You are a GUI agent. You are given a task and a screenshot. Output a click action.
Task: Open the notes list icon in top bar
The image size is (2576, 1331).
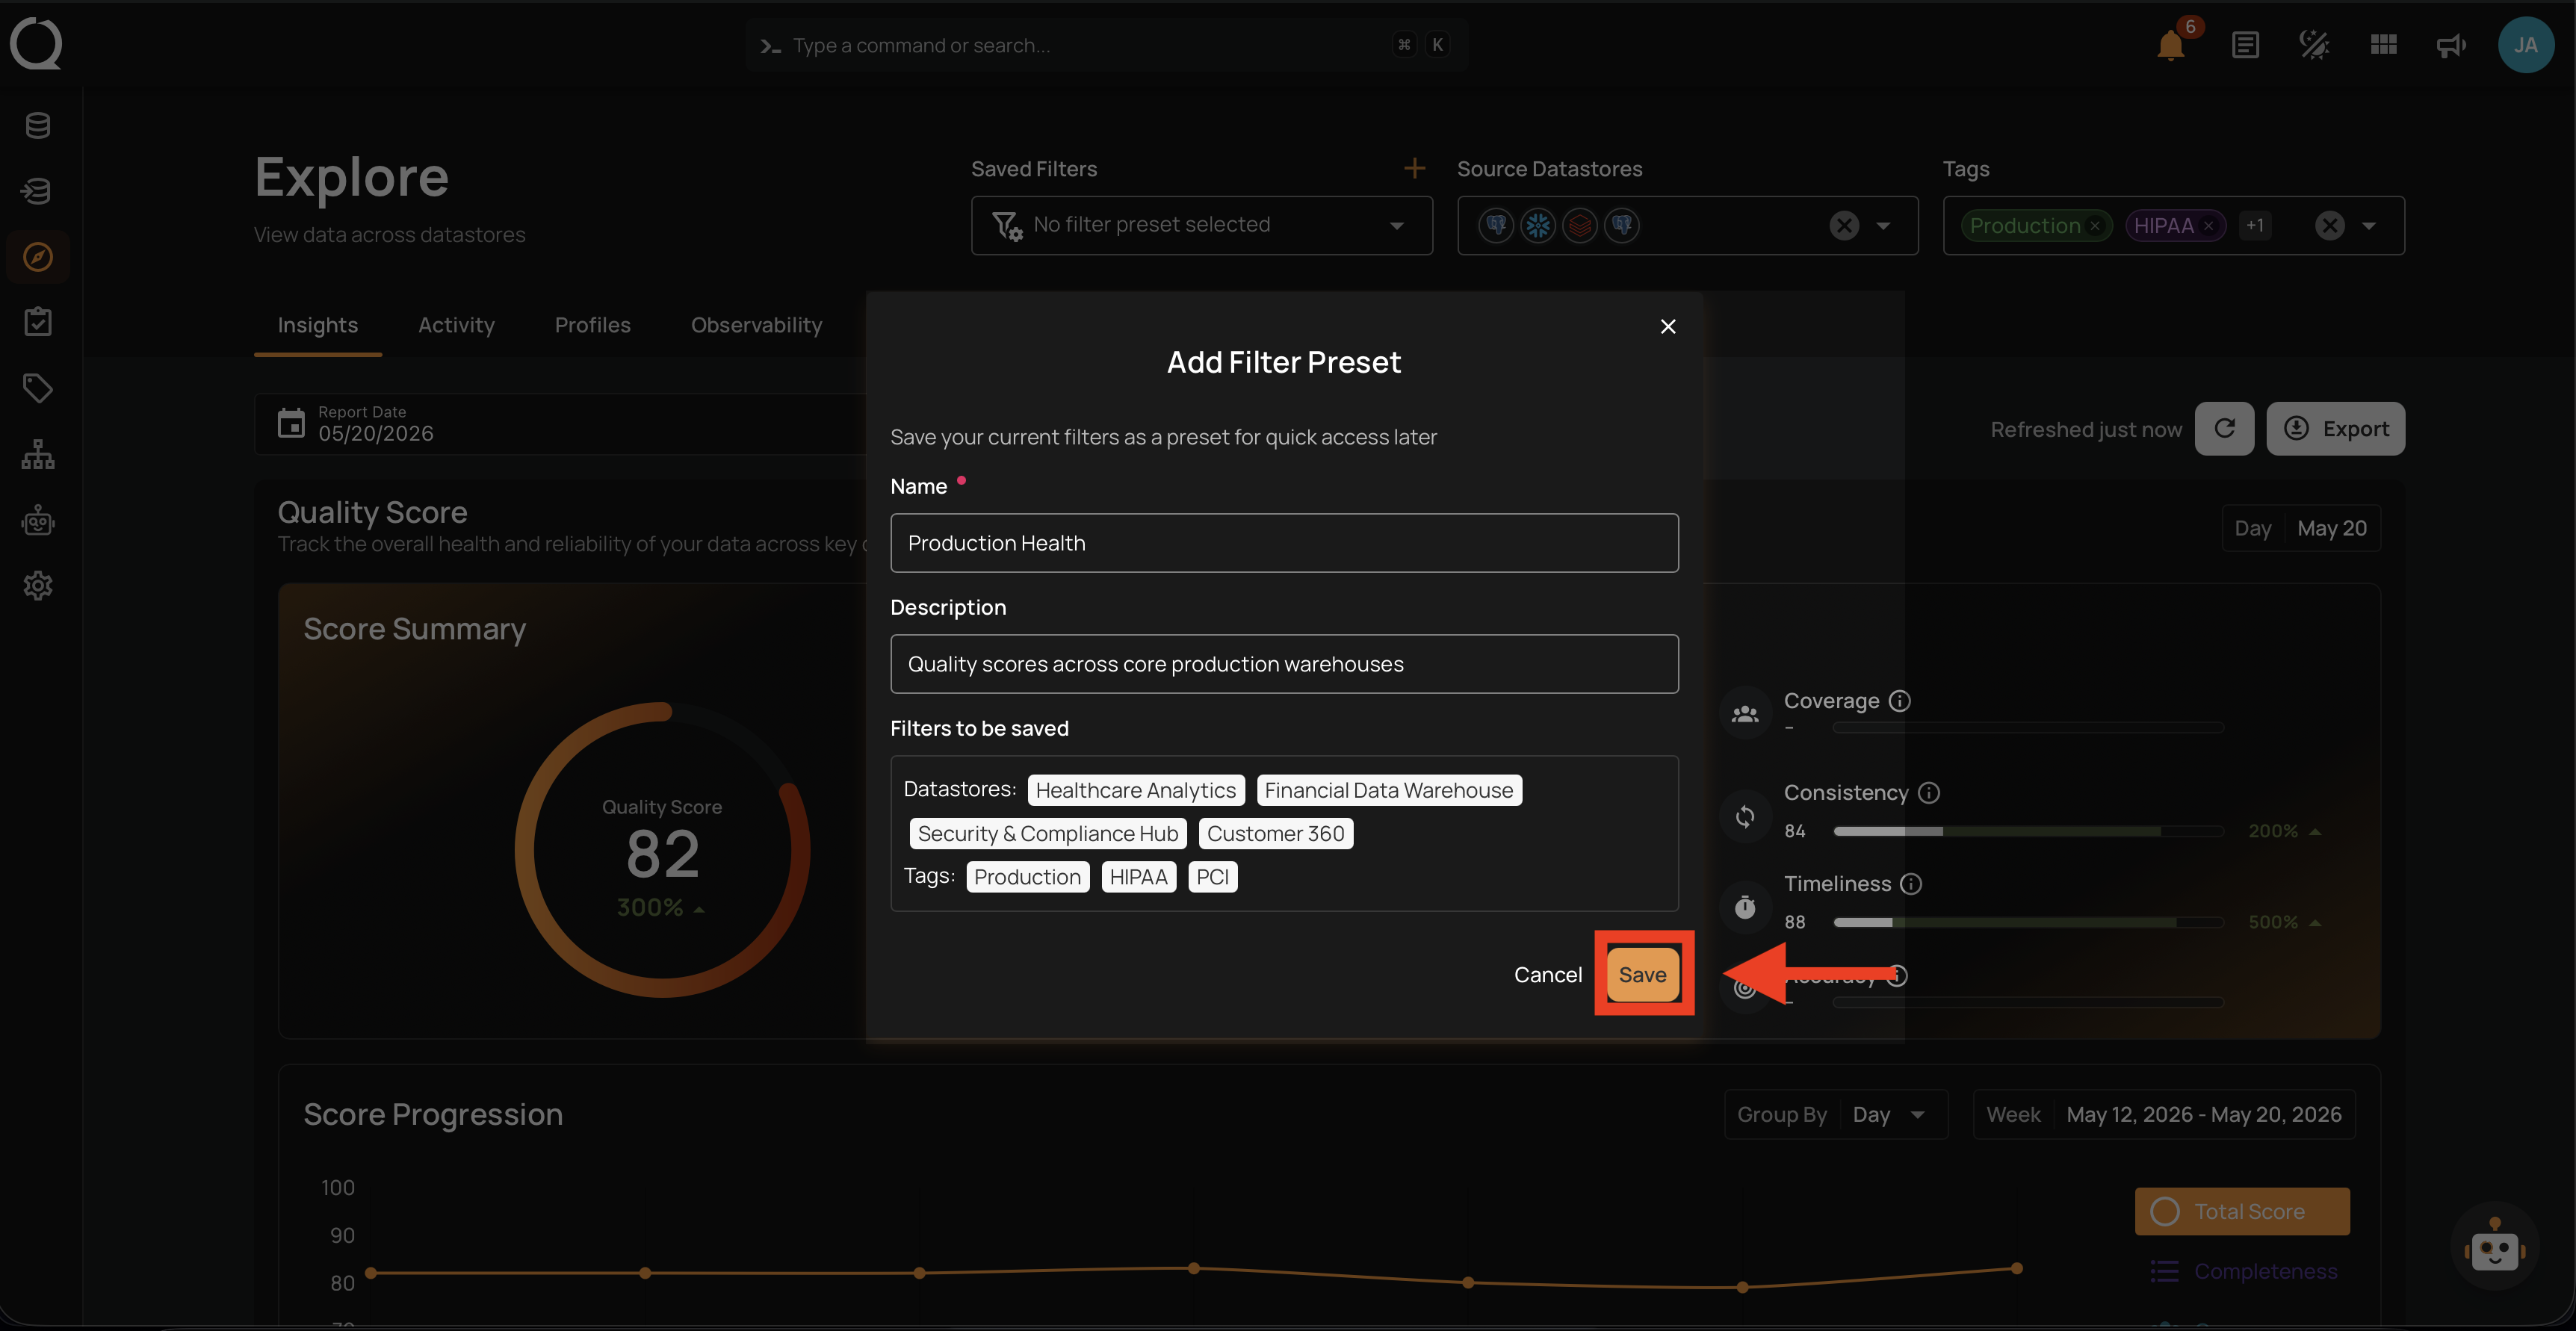tap(2245, 45)
